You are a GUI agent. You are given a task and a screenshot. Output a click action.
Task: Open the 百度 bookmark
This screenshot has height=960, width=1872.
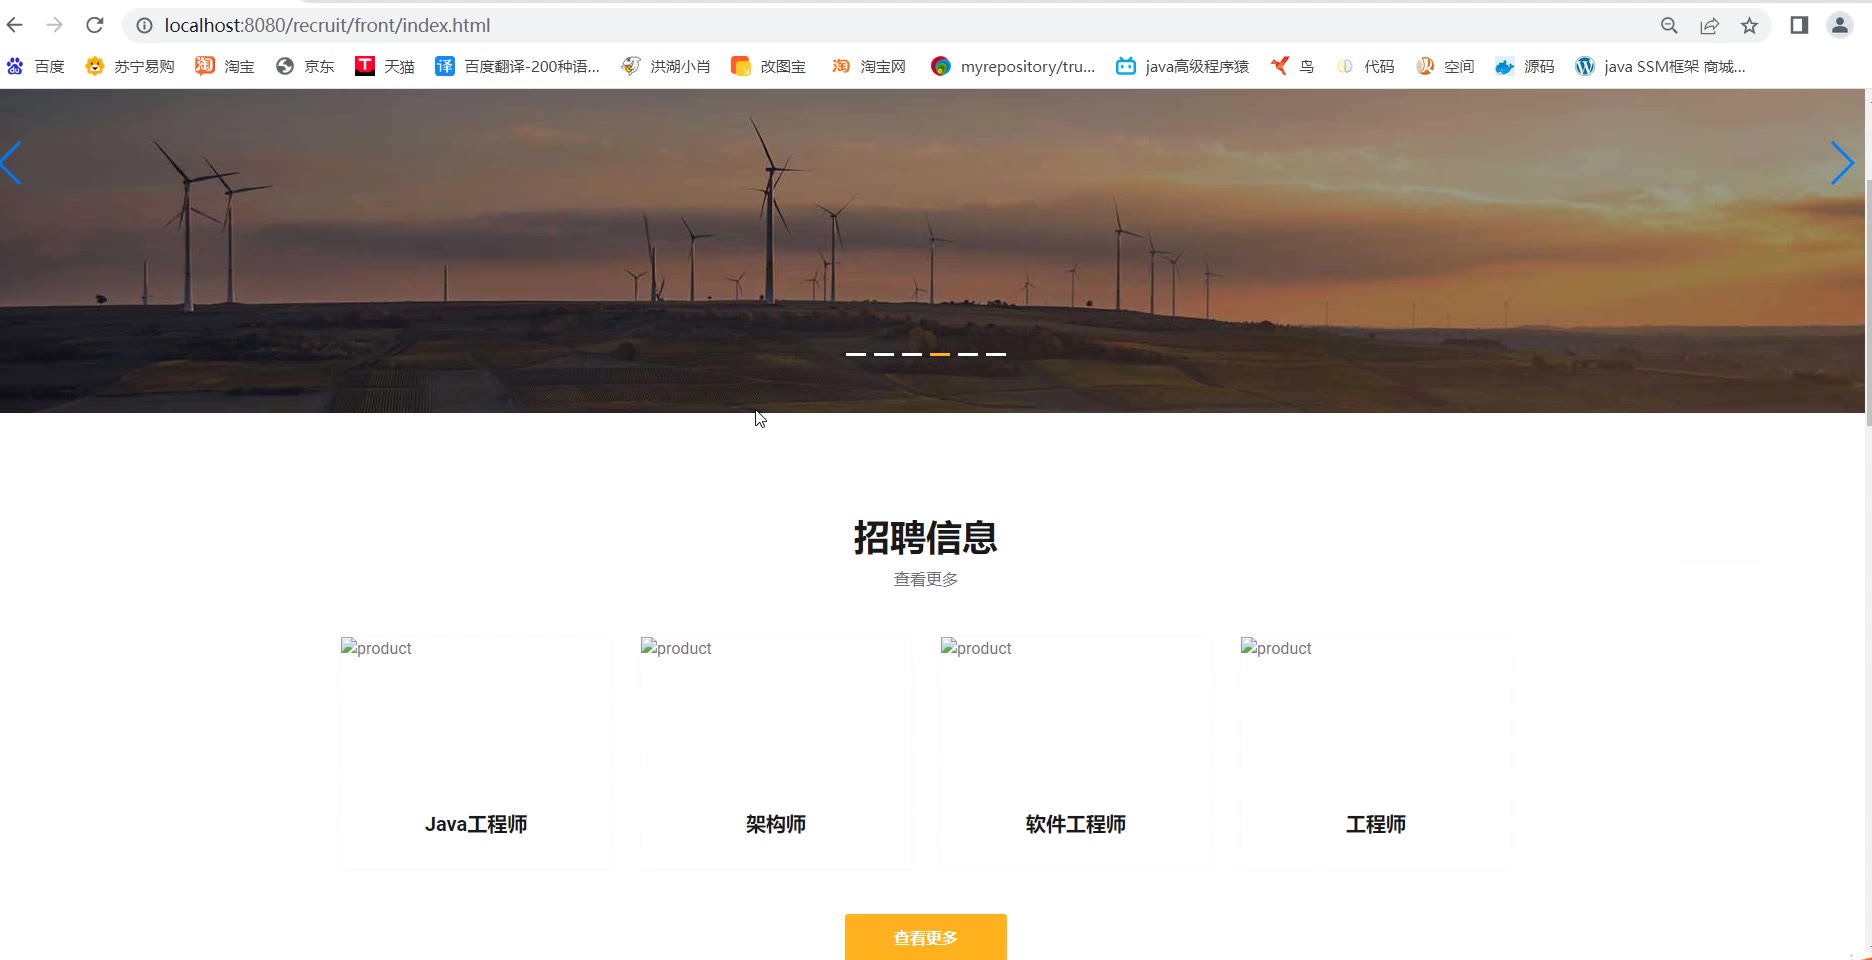tap(35, 66)
